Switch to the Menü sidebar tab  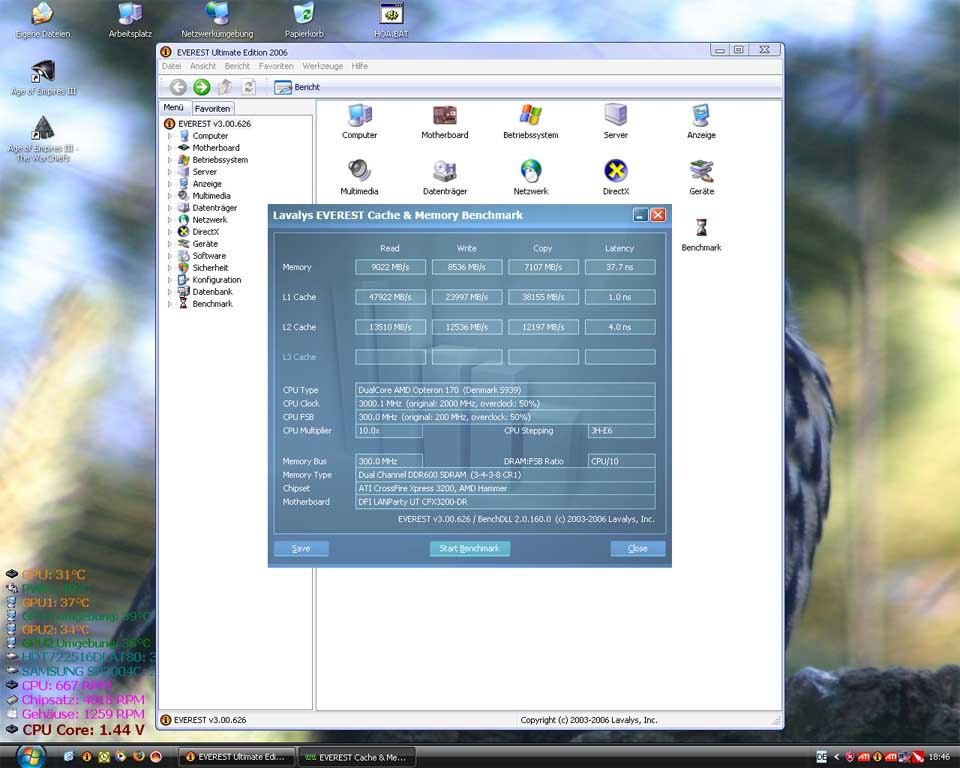[x=174, y=108]
